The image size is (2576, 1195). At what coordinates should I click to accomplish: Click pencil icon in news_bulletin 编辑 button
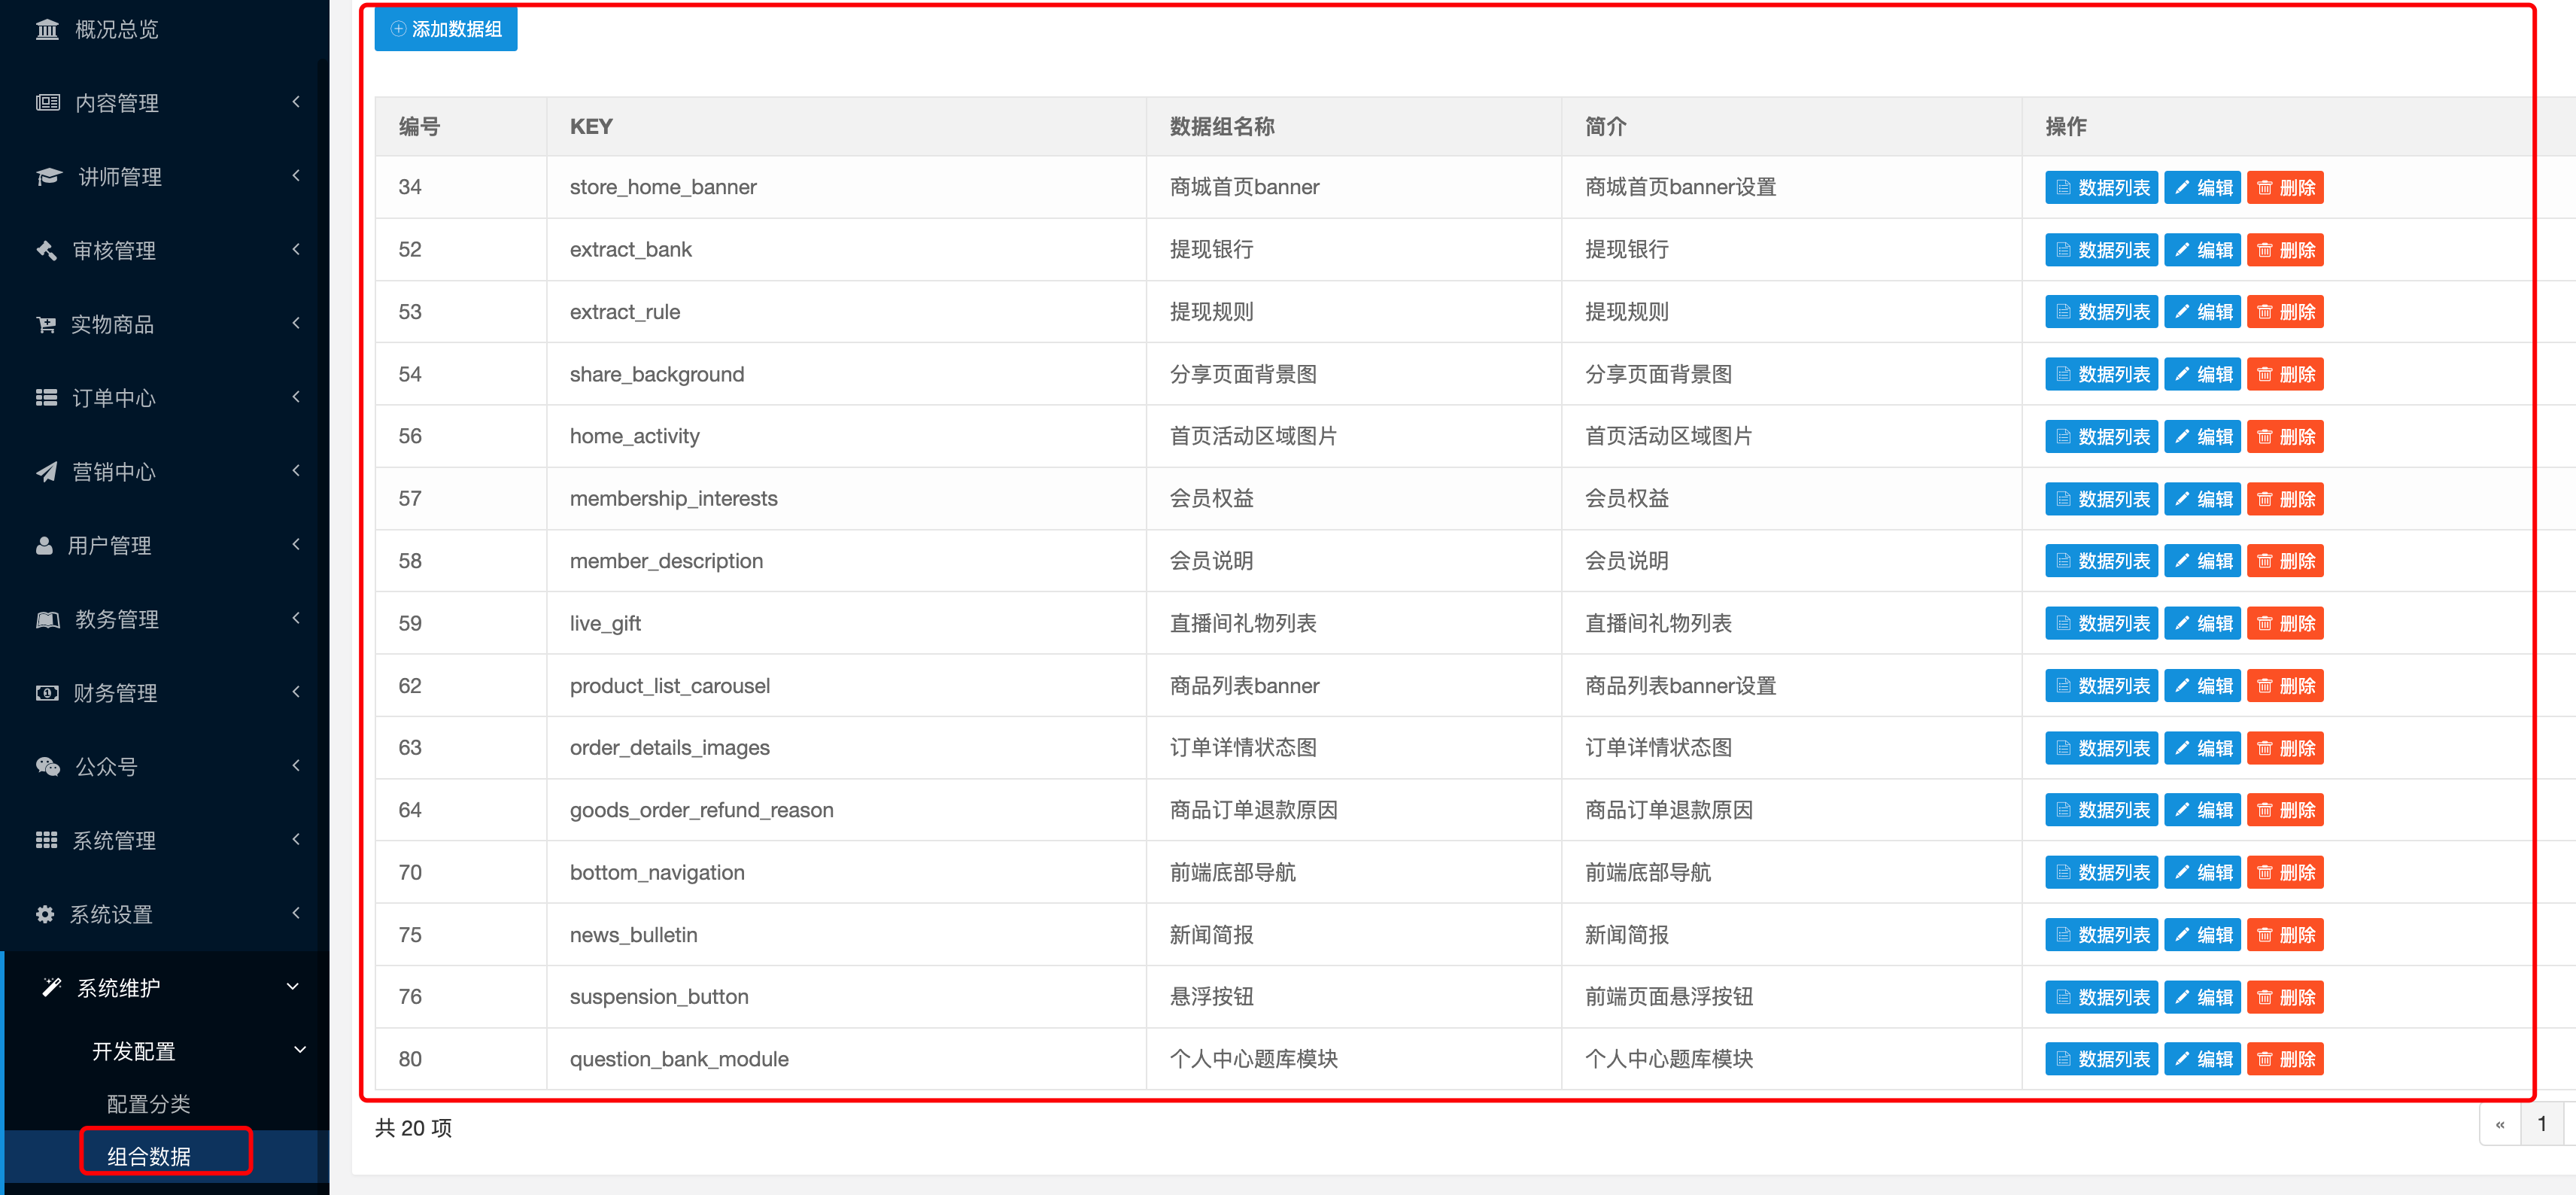click(x=2182, y=935)
